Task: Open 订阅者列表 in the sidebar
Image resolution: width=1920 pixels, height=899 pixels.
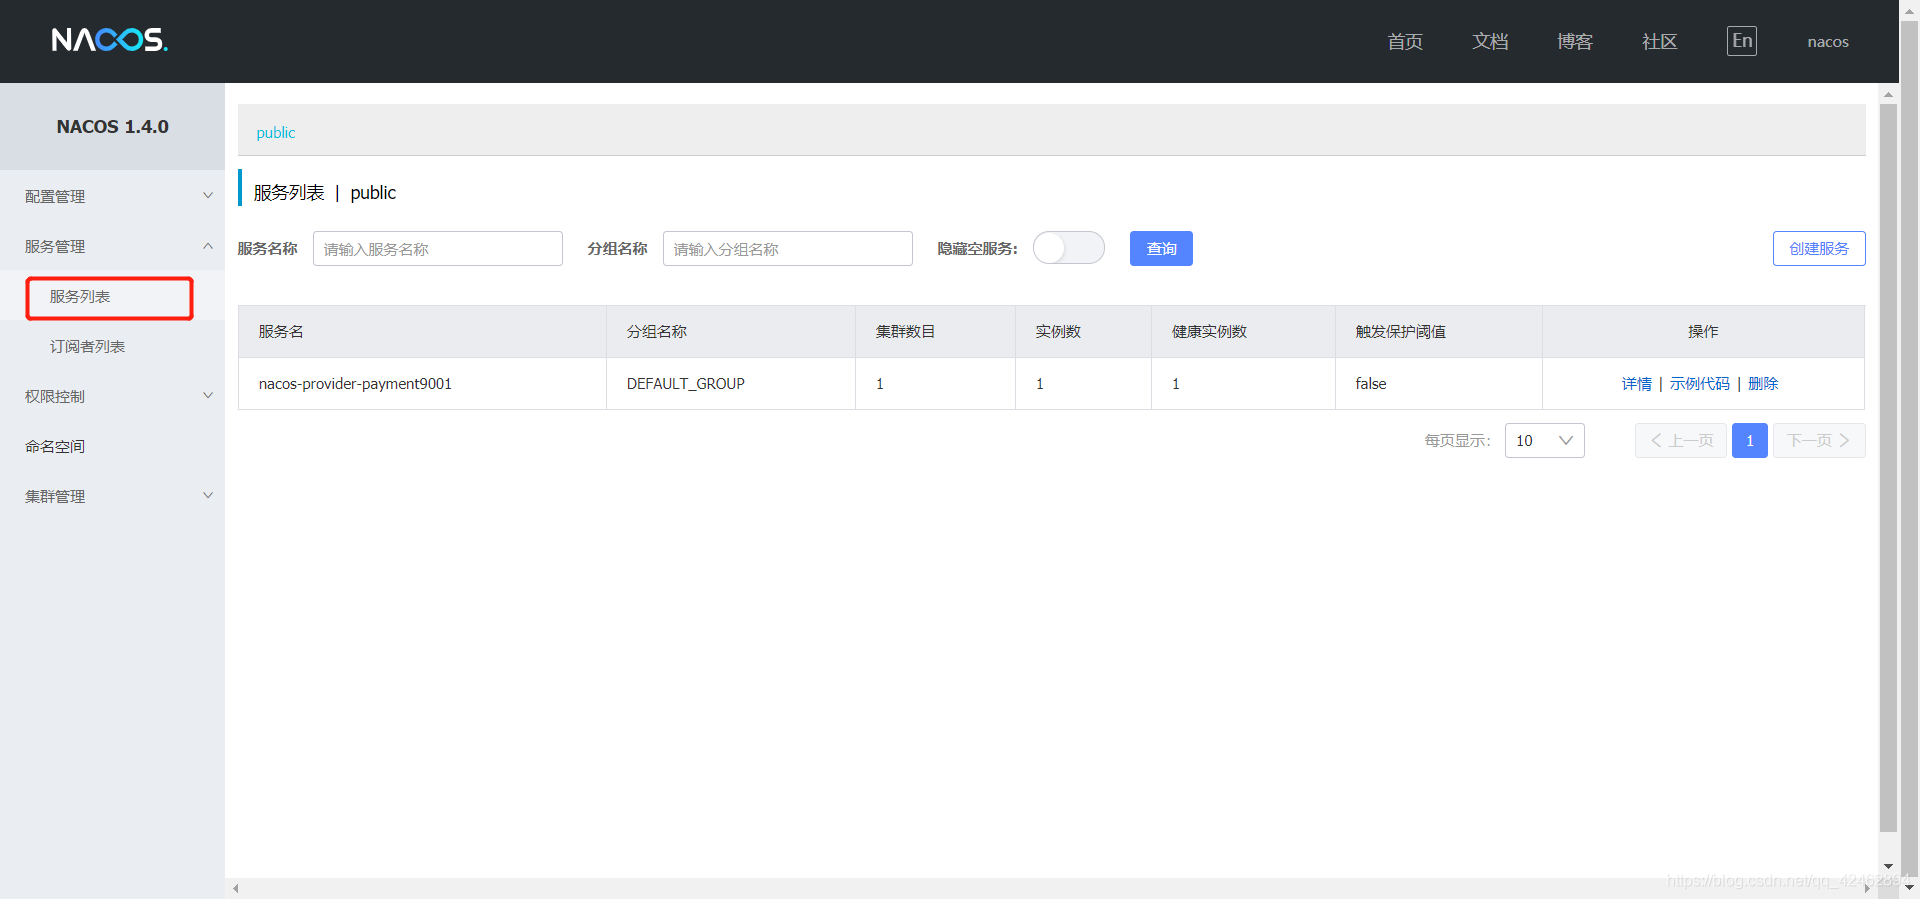Action: point(87,347)
